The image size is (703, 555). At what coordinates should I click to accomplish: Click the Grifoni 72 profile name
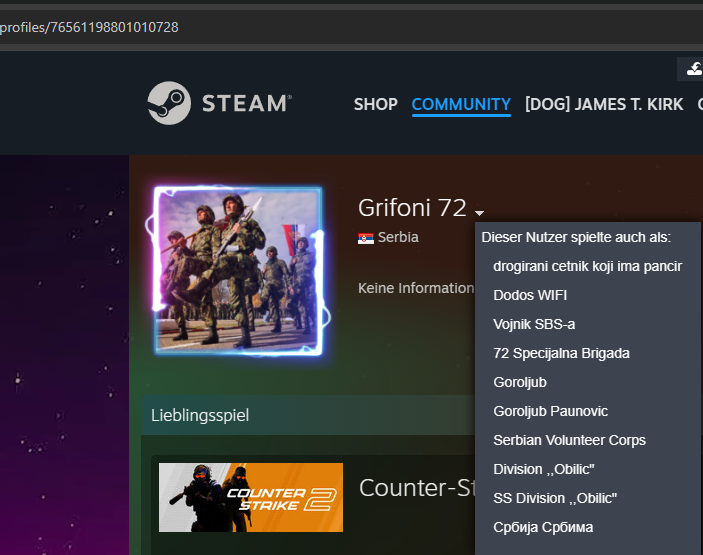coord(412,208)
